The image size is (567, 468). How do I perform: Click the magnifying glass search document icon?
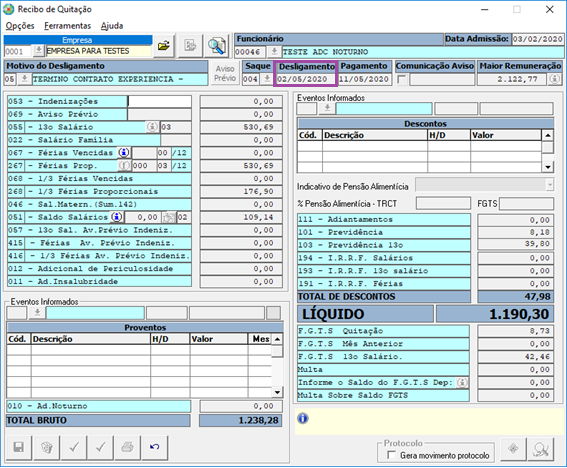point(216,46)
